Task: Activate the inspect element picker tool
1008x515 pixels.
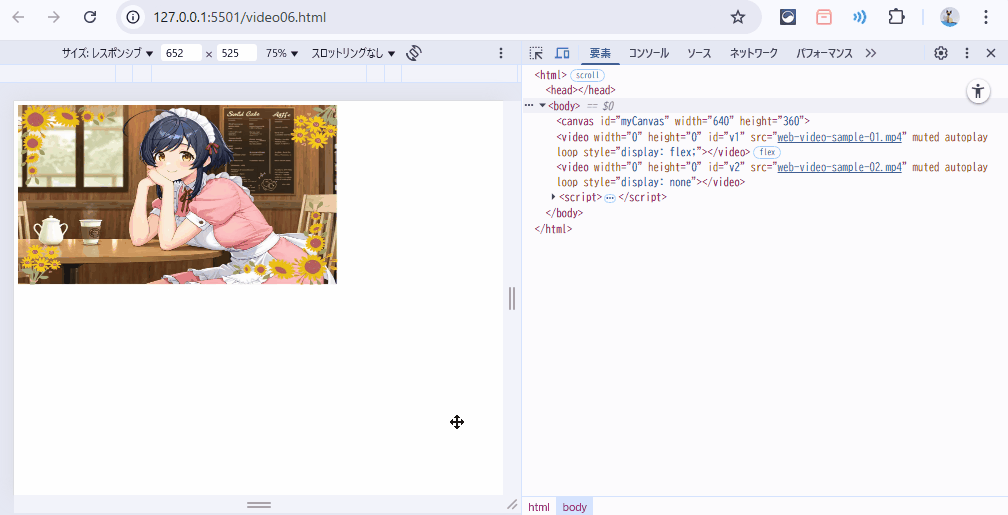Action: (536, 53)
